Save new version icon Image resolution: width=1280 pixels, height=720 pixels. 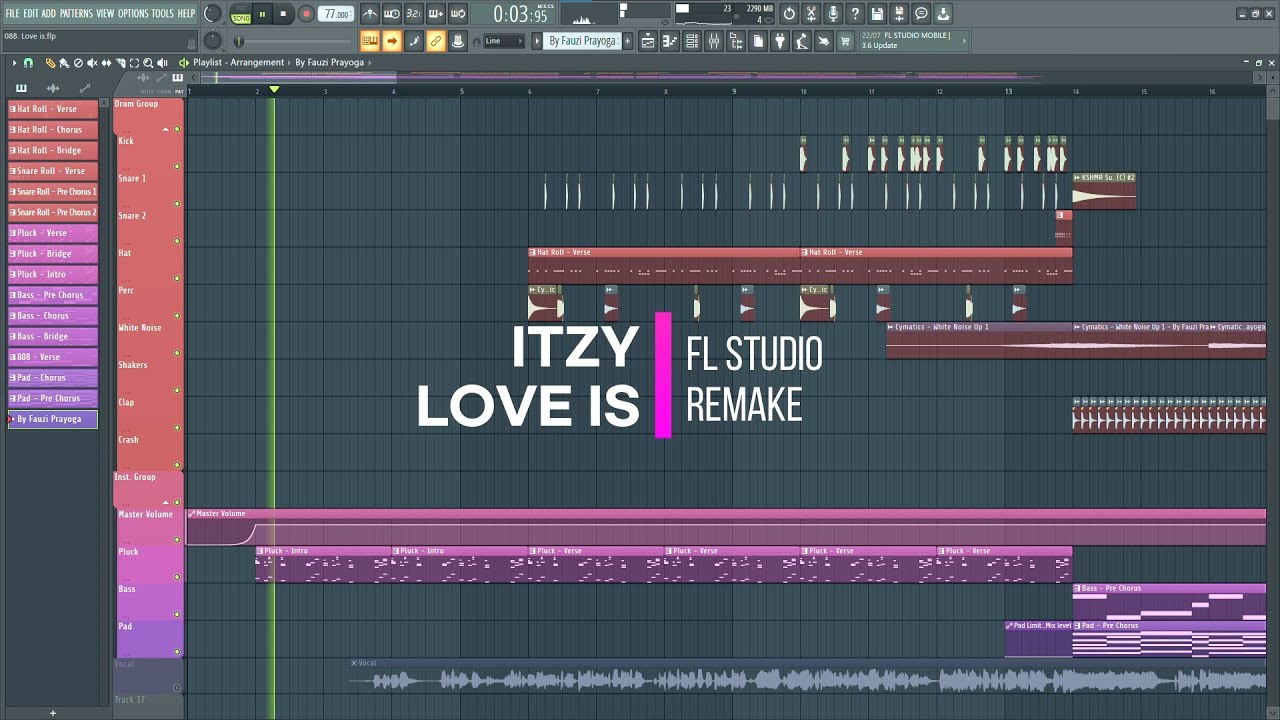(x=899, y=14)
